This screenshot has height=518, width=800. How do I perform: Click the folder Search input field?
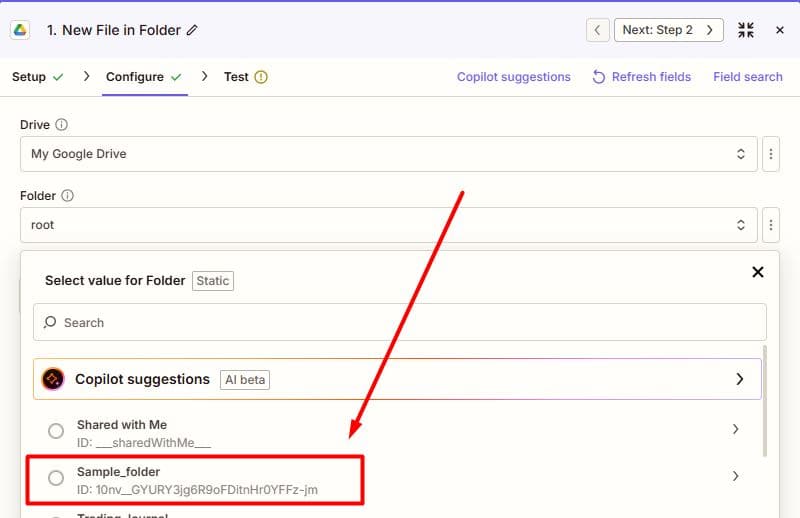coord(399,322)
